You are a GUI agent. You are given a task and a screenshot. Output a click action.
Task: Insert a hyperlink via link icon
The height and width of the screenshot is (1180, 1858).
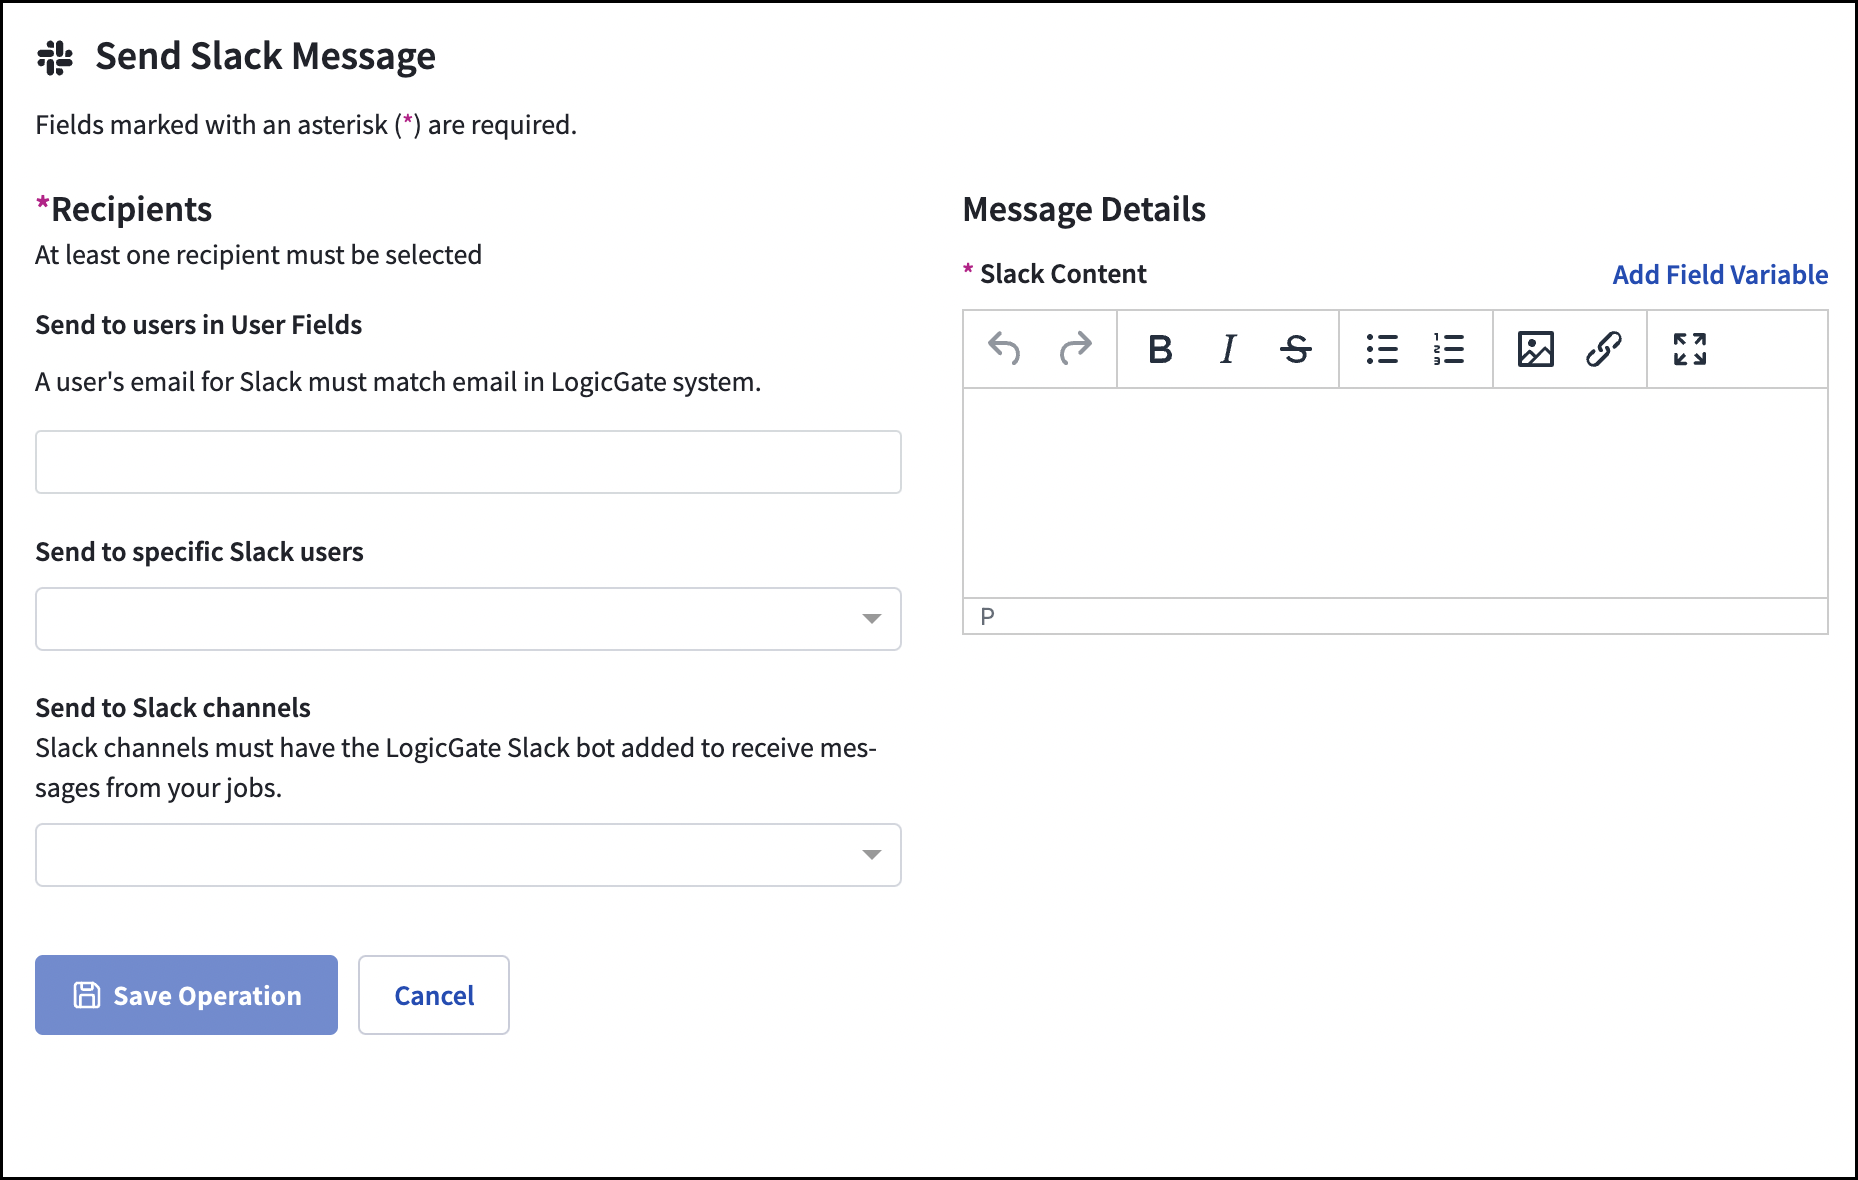click(x=1603, y=349)
